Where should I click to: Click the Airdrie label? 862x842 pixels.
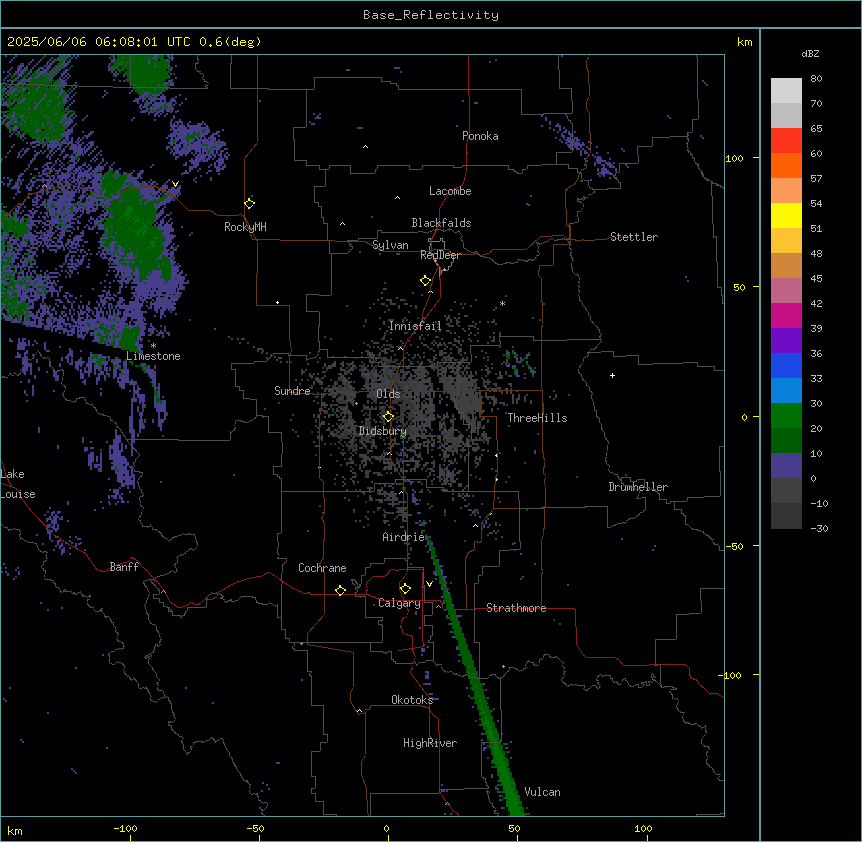(x=404, y=537)
